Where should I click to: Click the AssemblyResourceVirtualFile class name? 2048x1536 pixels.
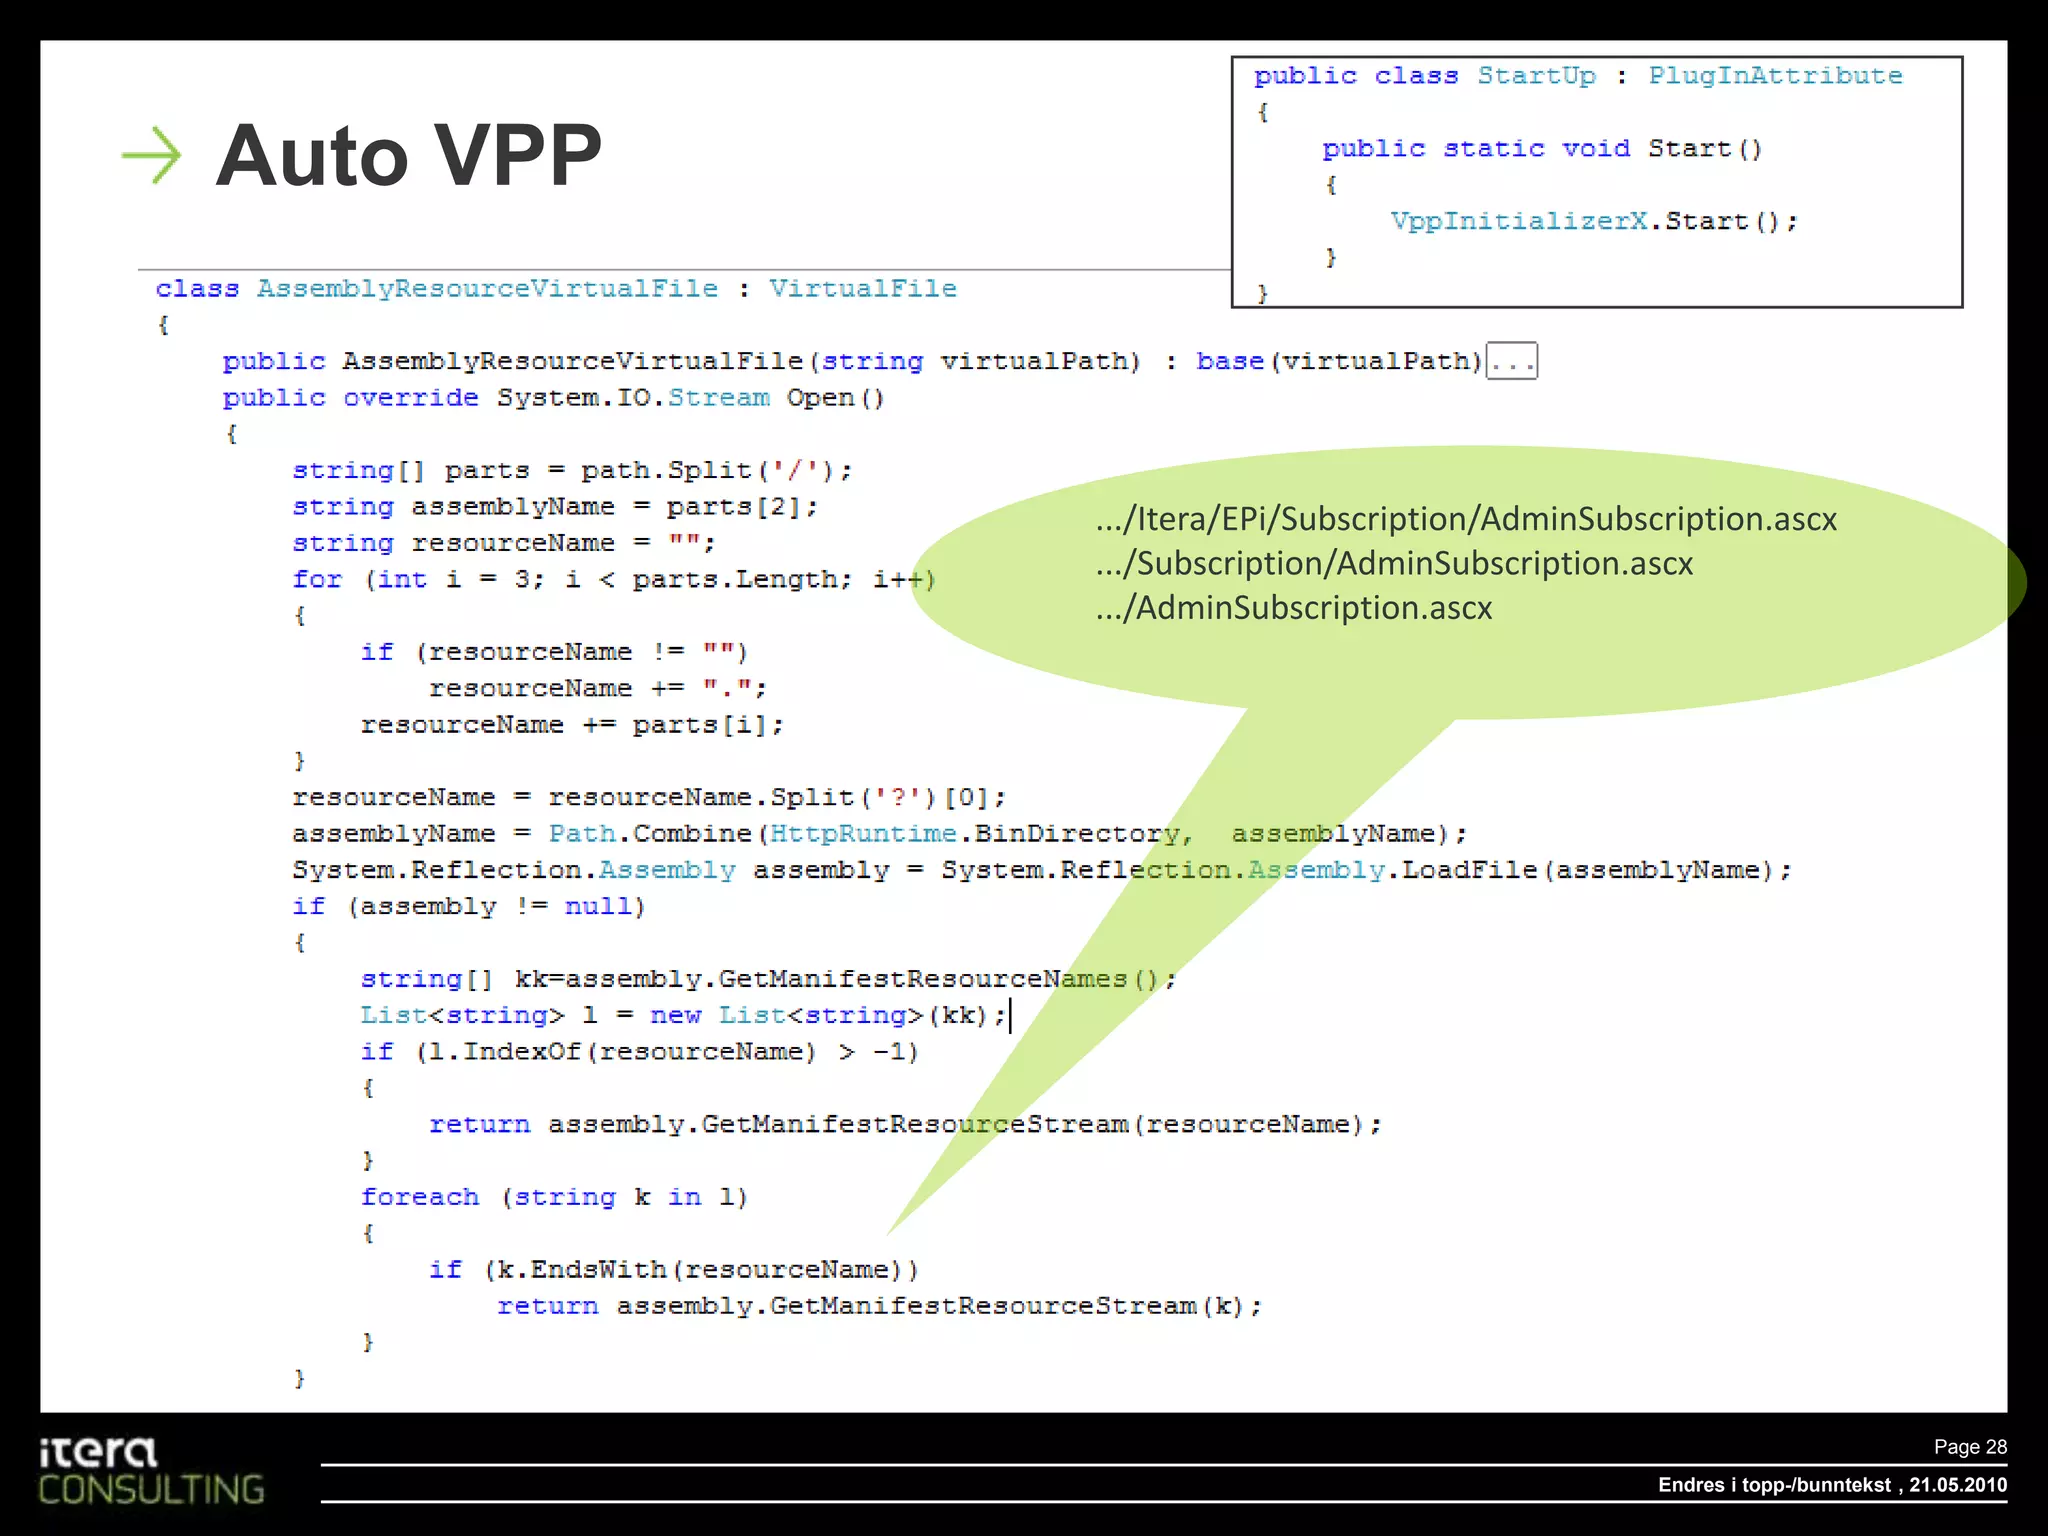487,289
